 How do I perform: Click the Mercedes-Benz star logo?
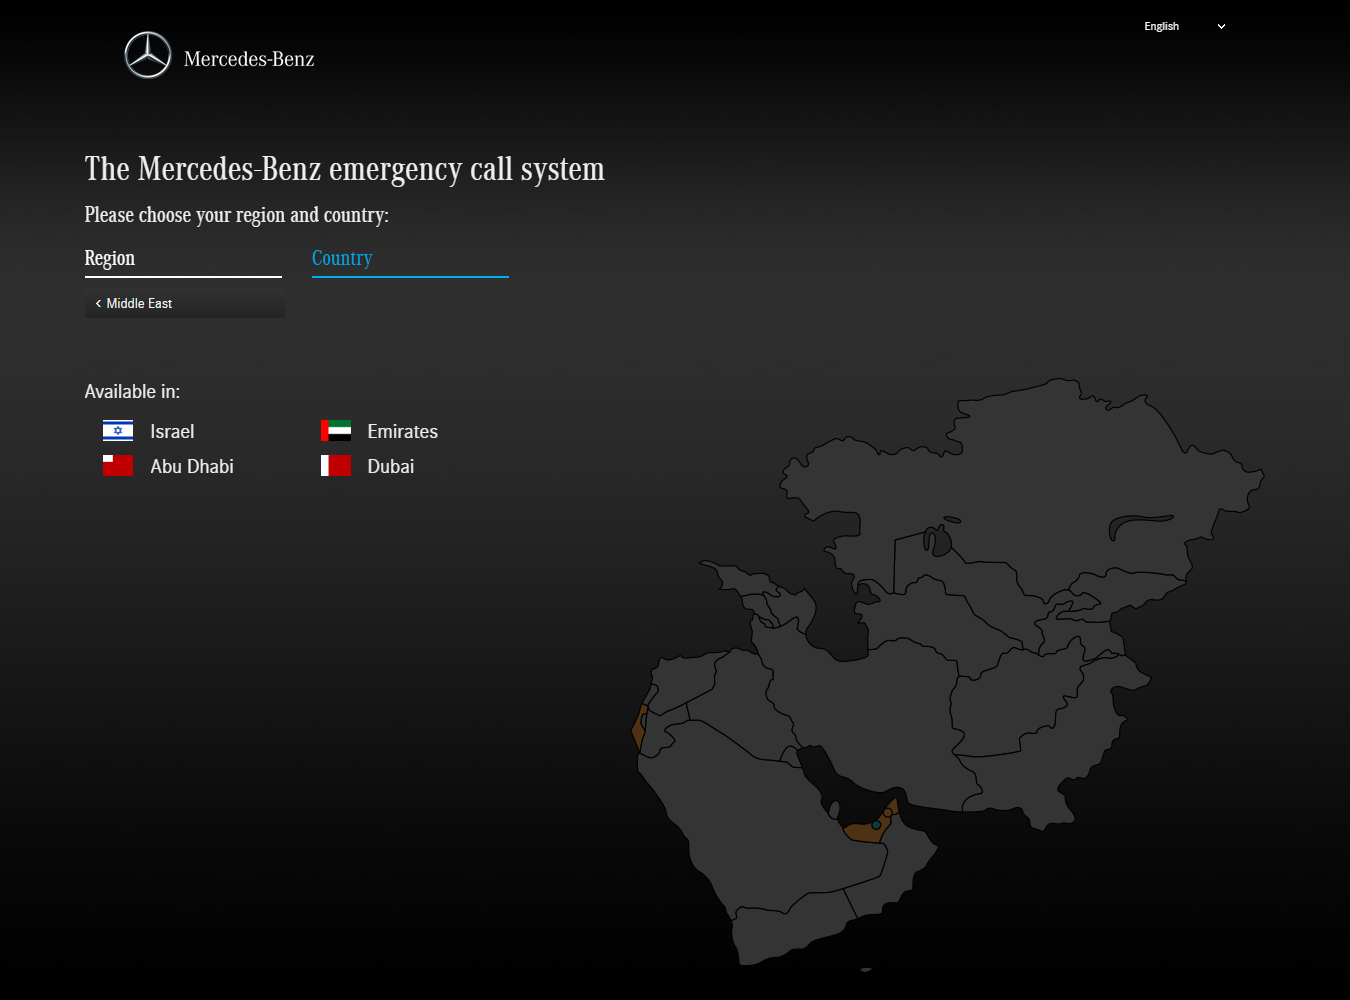click(x=148, y=55)
